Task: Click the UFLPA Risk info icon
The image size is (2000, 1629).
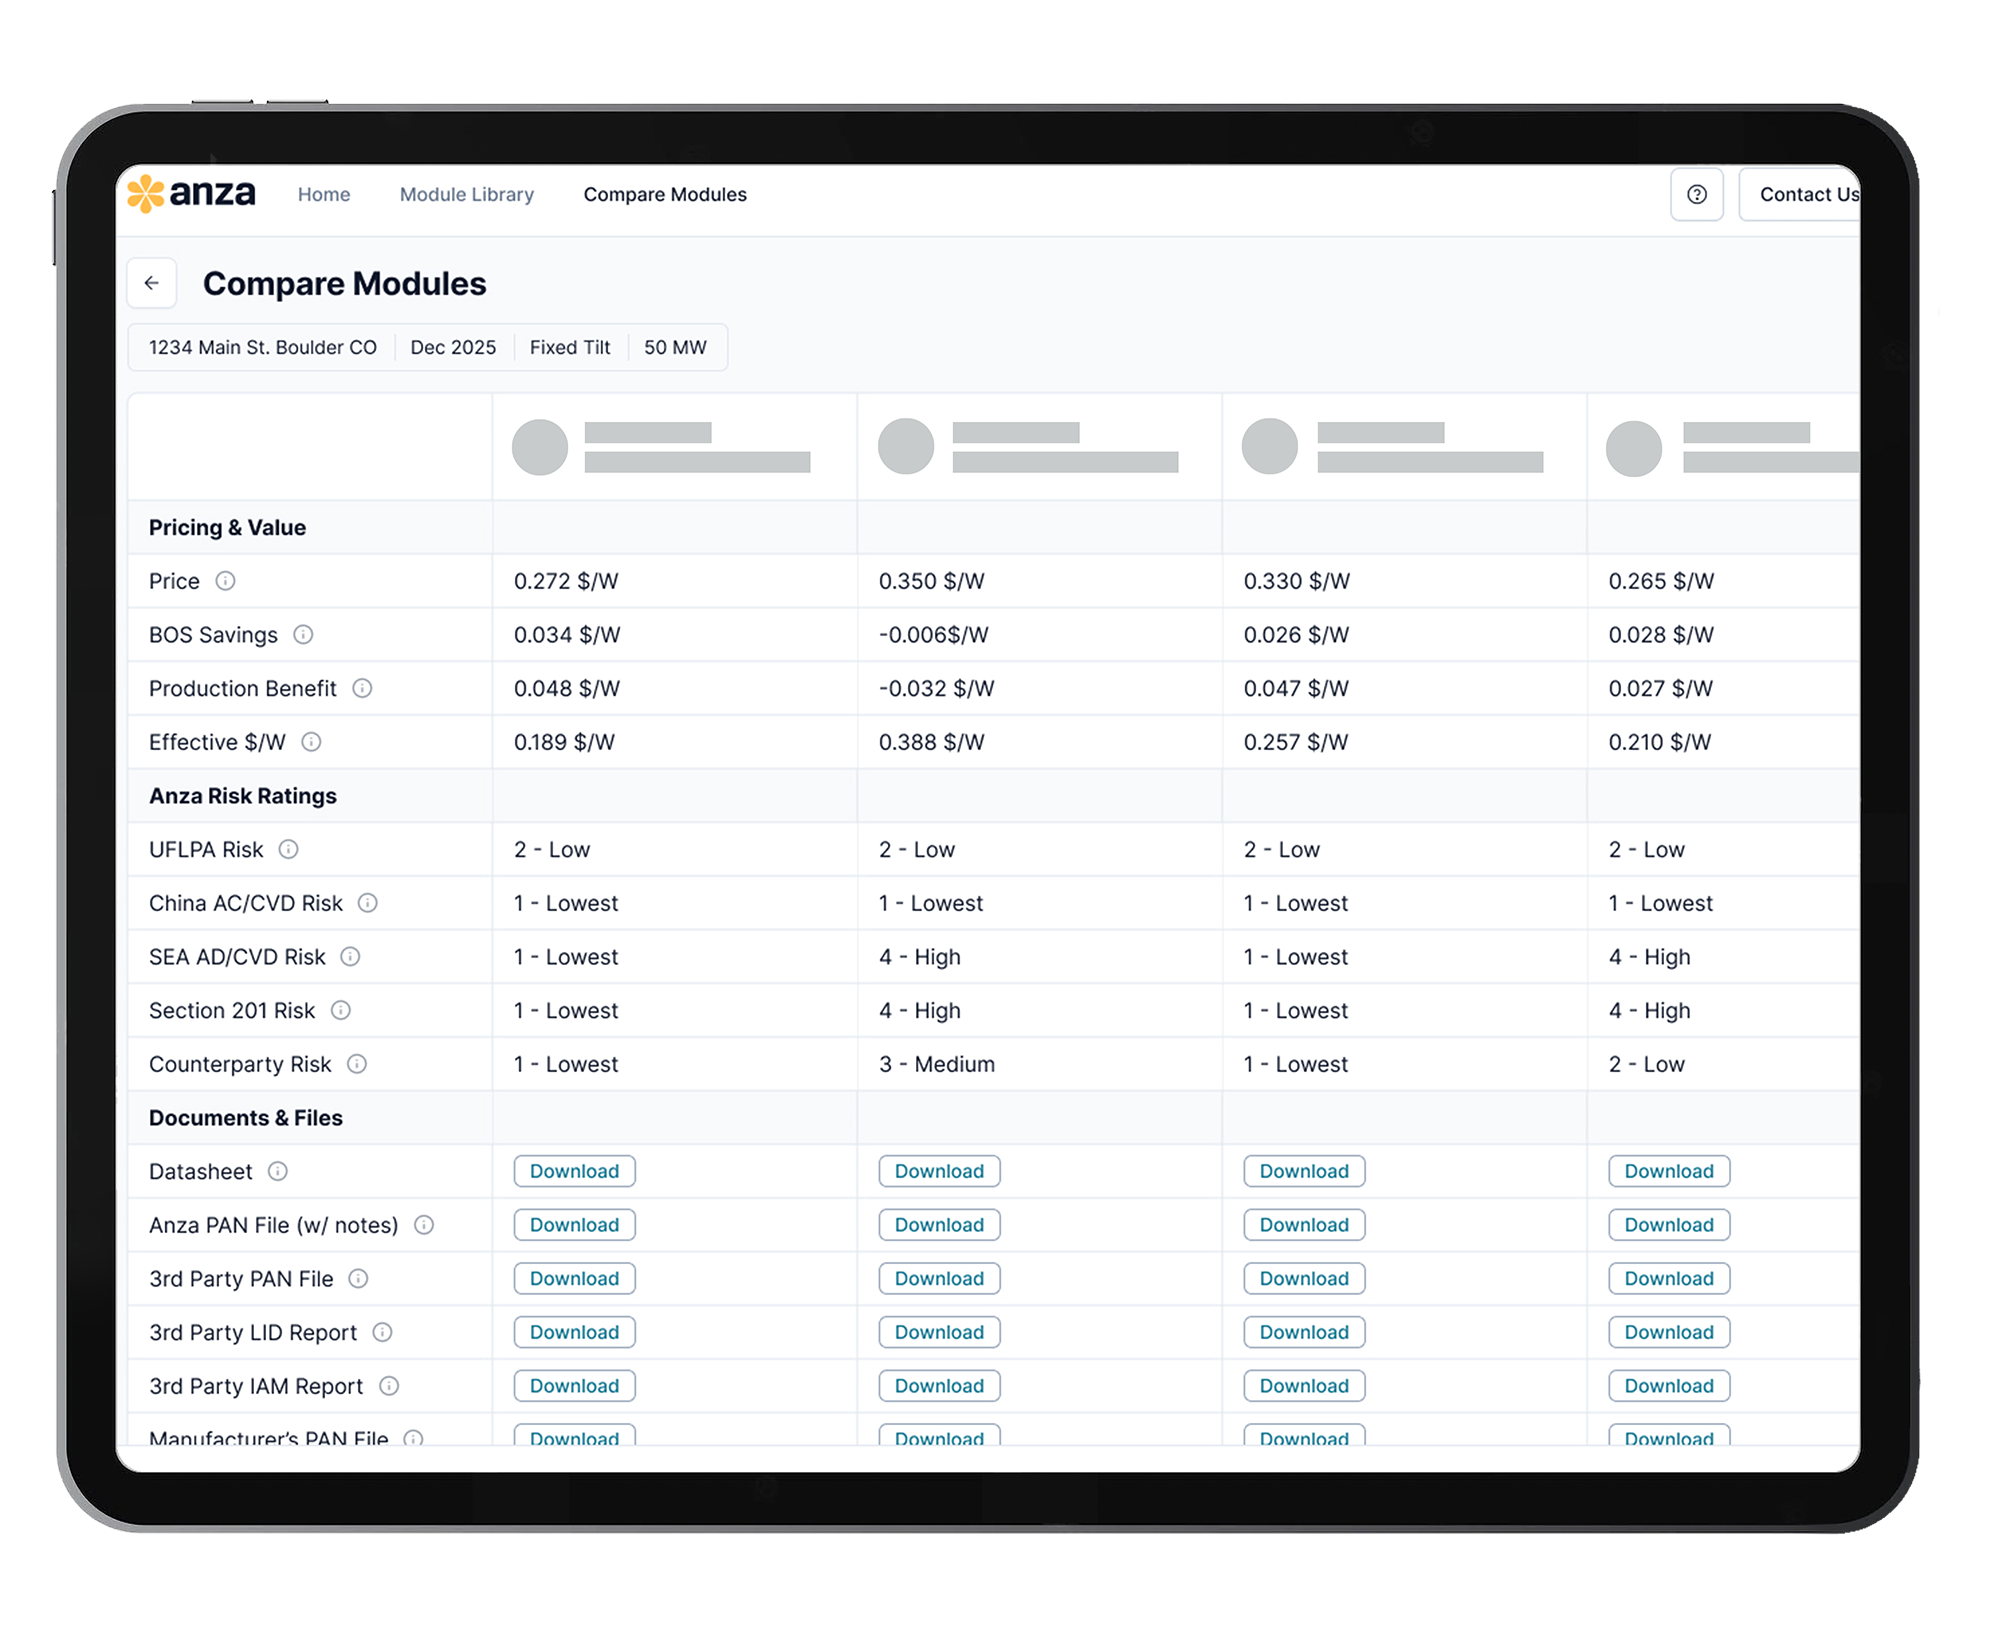Action: (289, 850)
